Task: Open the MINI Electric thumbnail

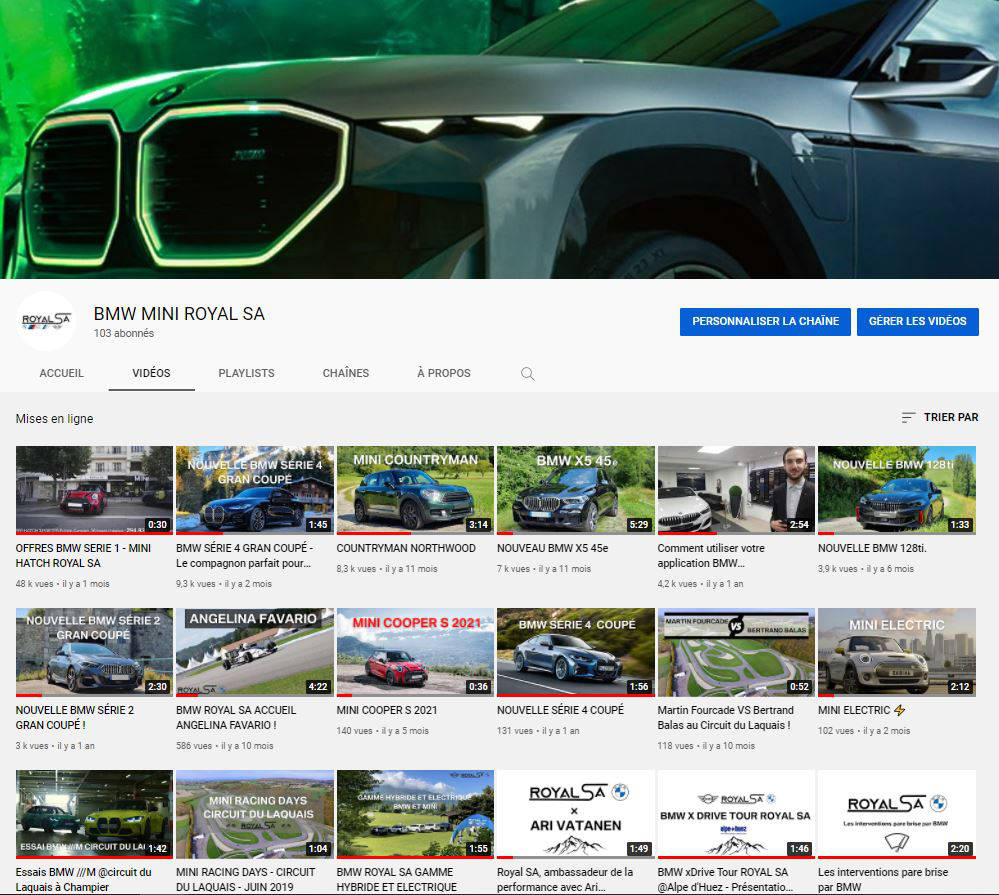Action: pos(897,652)
